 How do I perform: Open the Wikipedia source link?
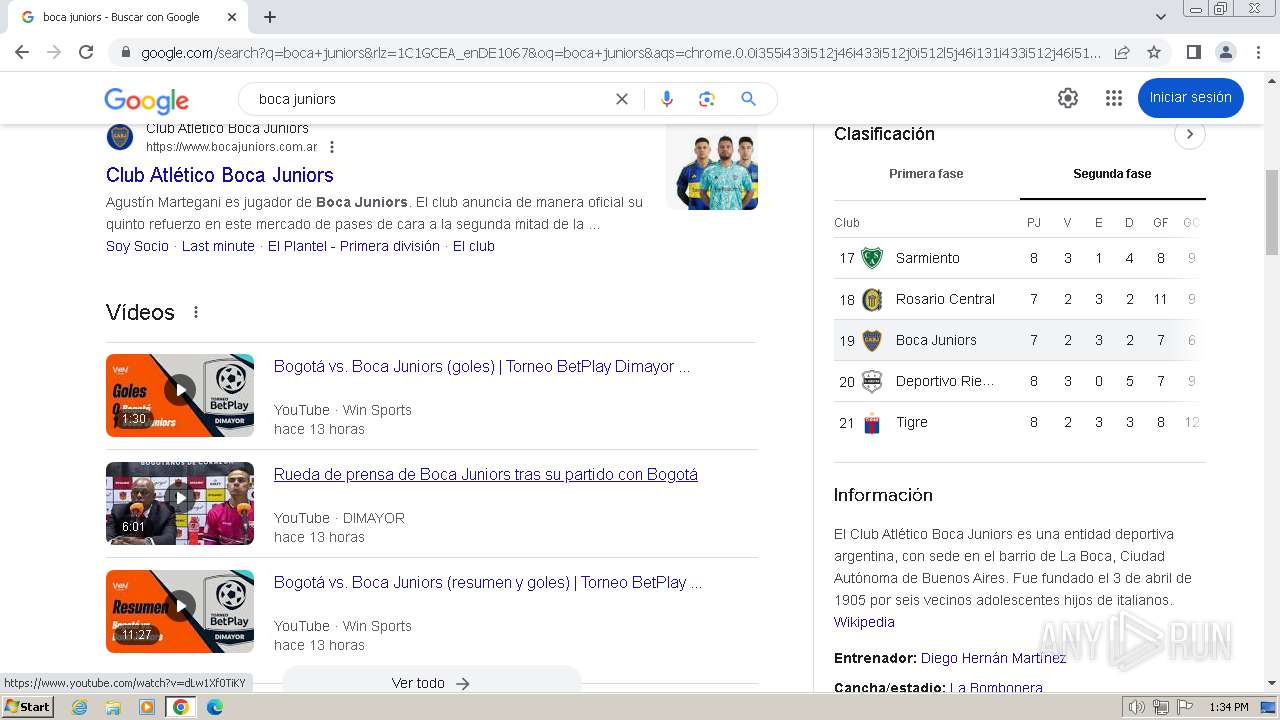[x=864, y=622]
